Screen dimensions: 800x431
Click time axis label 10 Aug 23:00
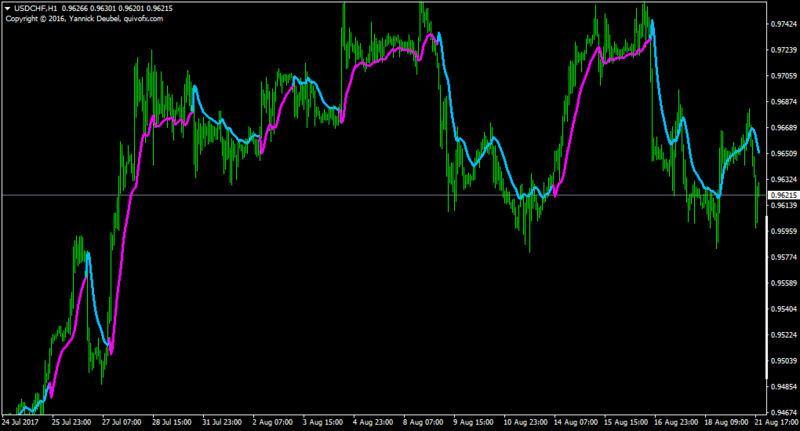click(526, 422)
